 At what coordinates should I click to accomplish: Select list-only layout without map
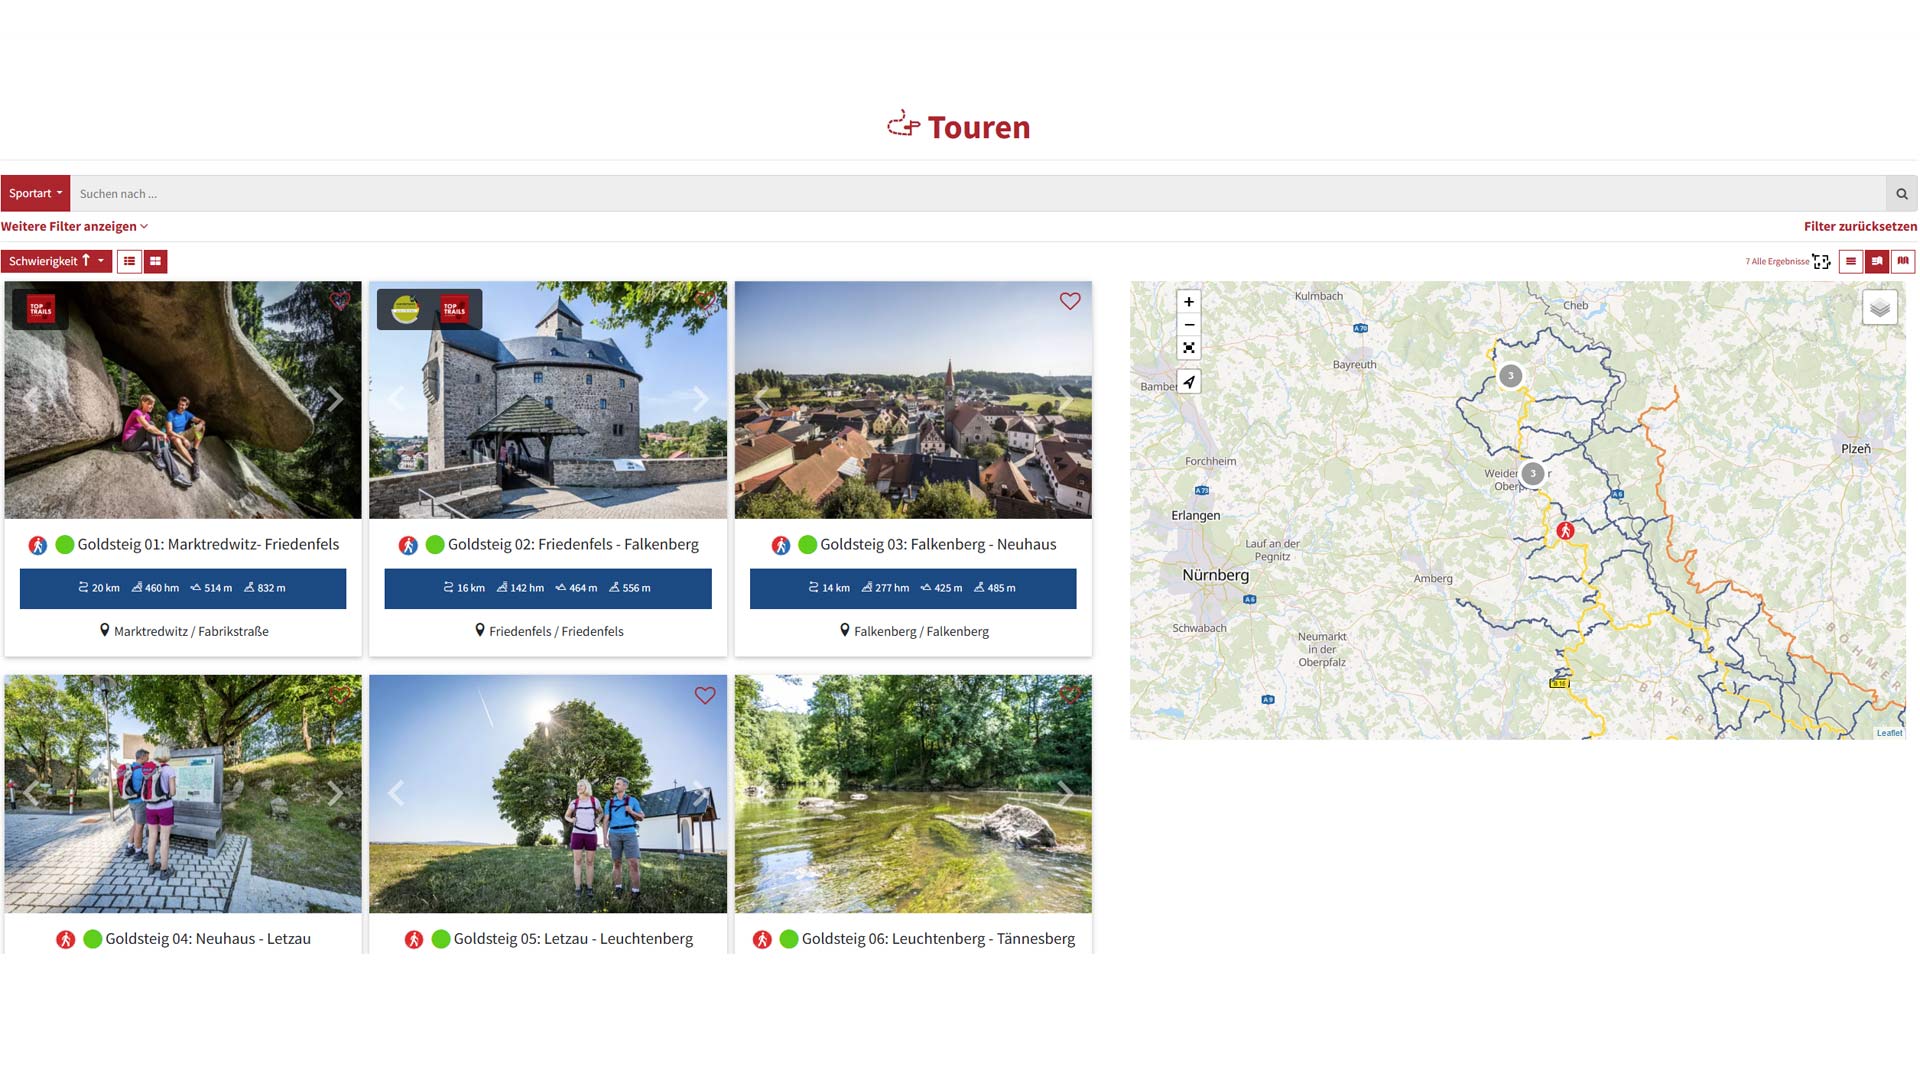coord(1850,262)
